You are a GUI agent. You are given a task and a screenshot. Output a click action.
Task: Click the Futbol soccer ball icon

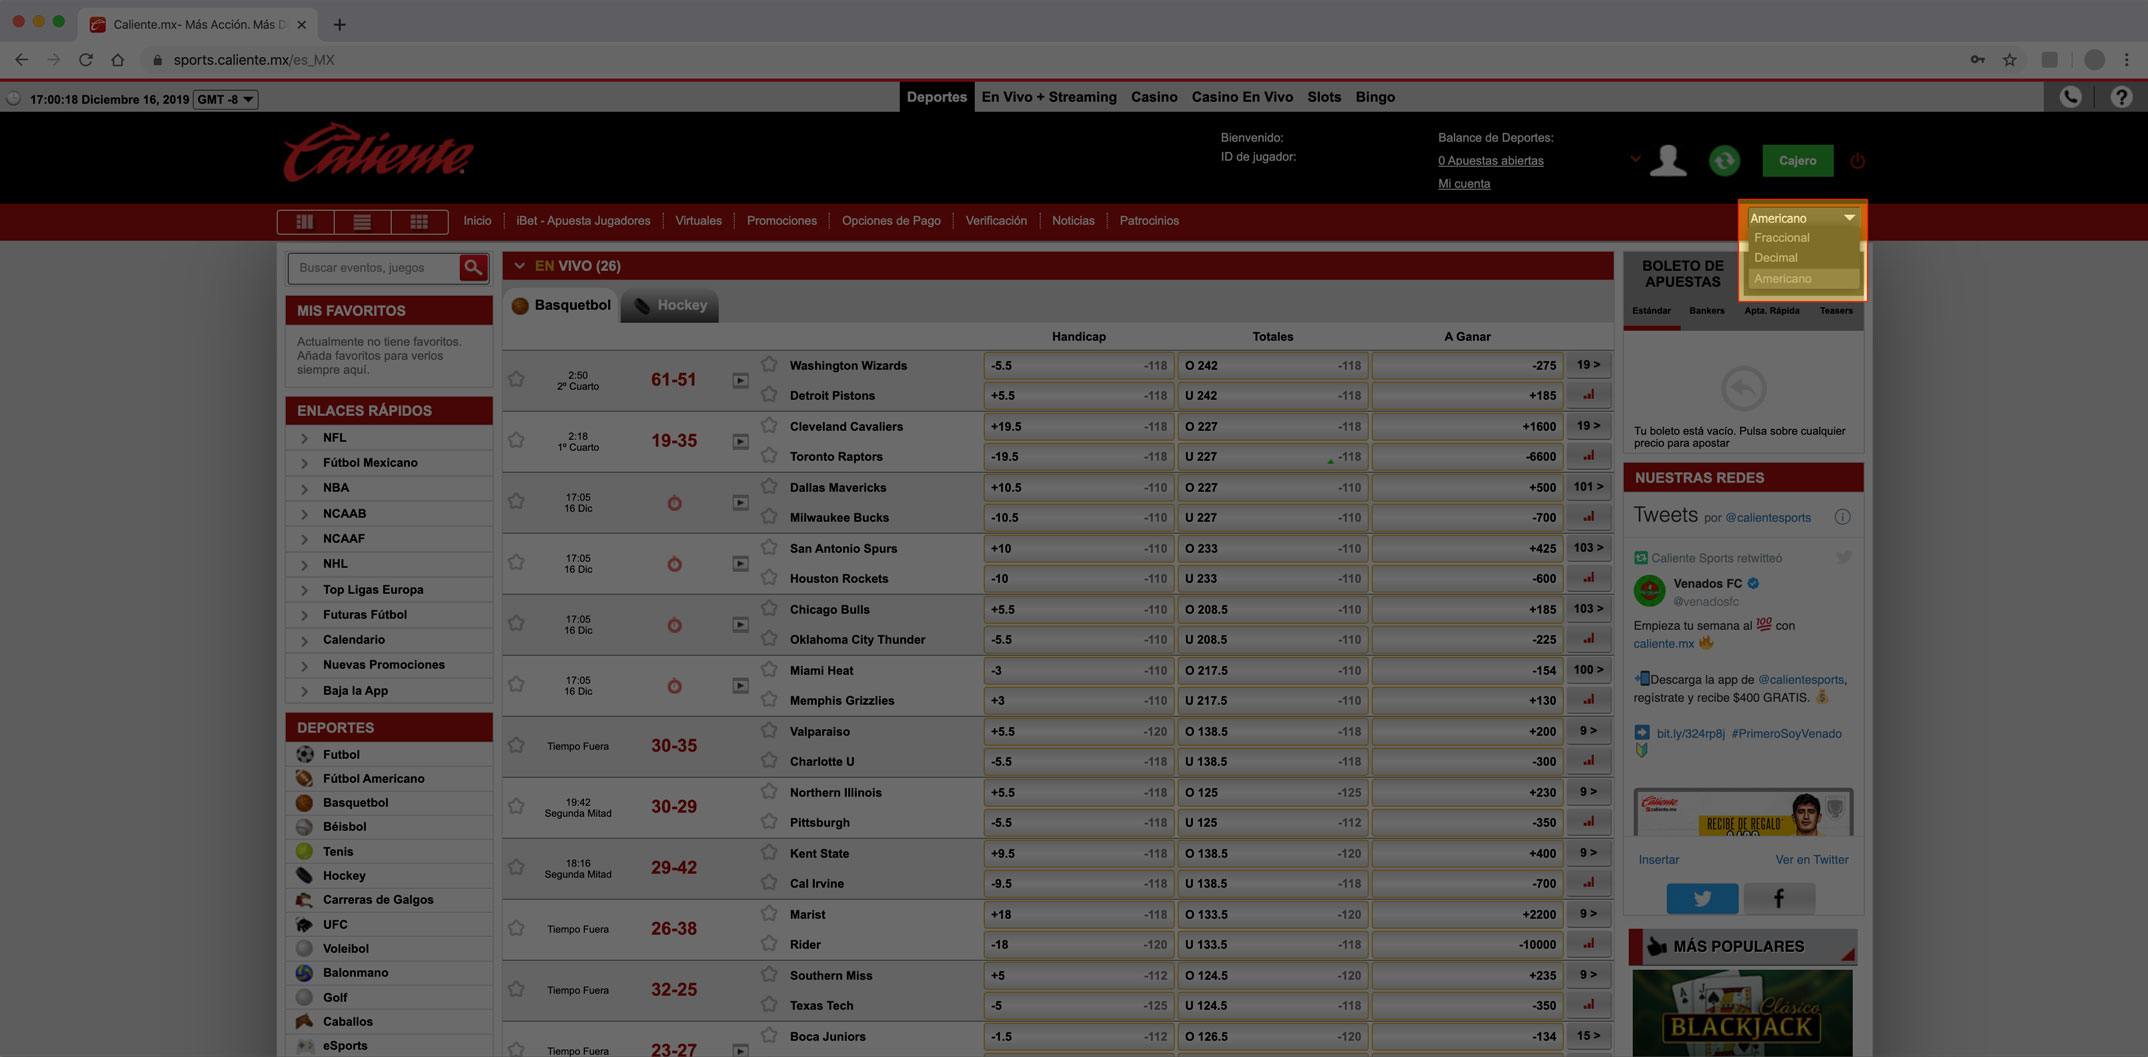[305, 754]
